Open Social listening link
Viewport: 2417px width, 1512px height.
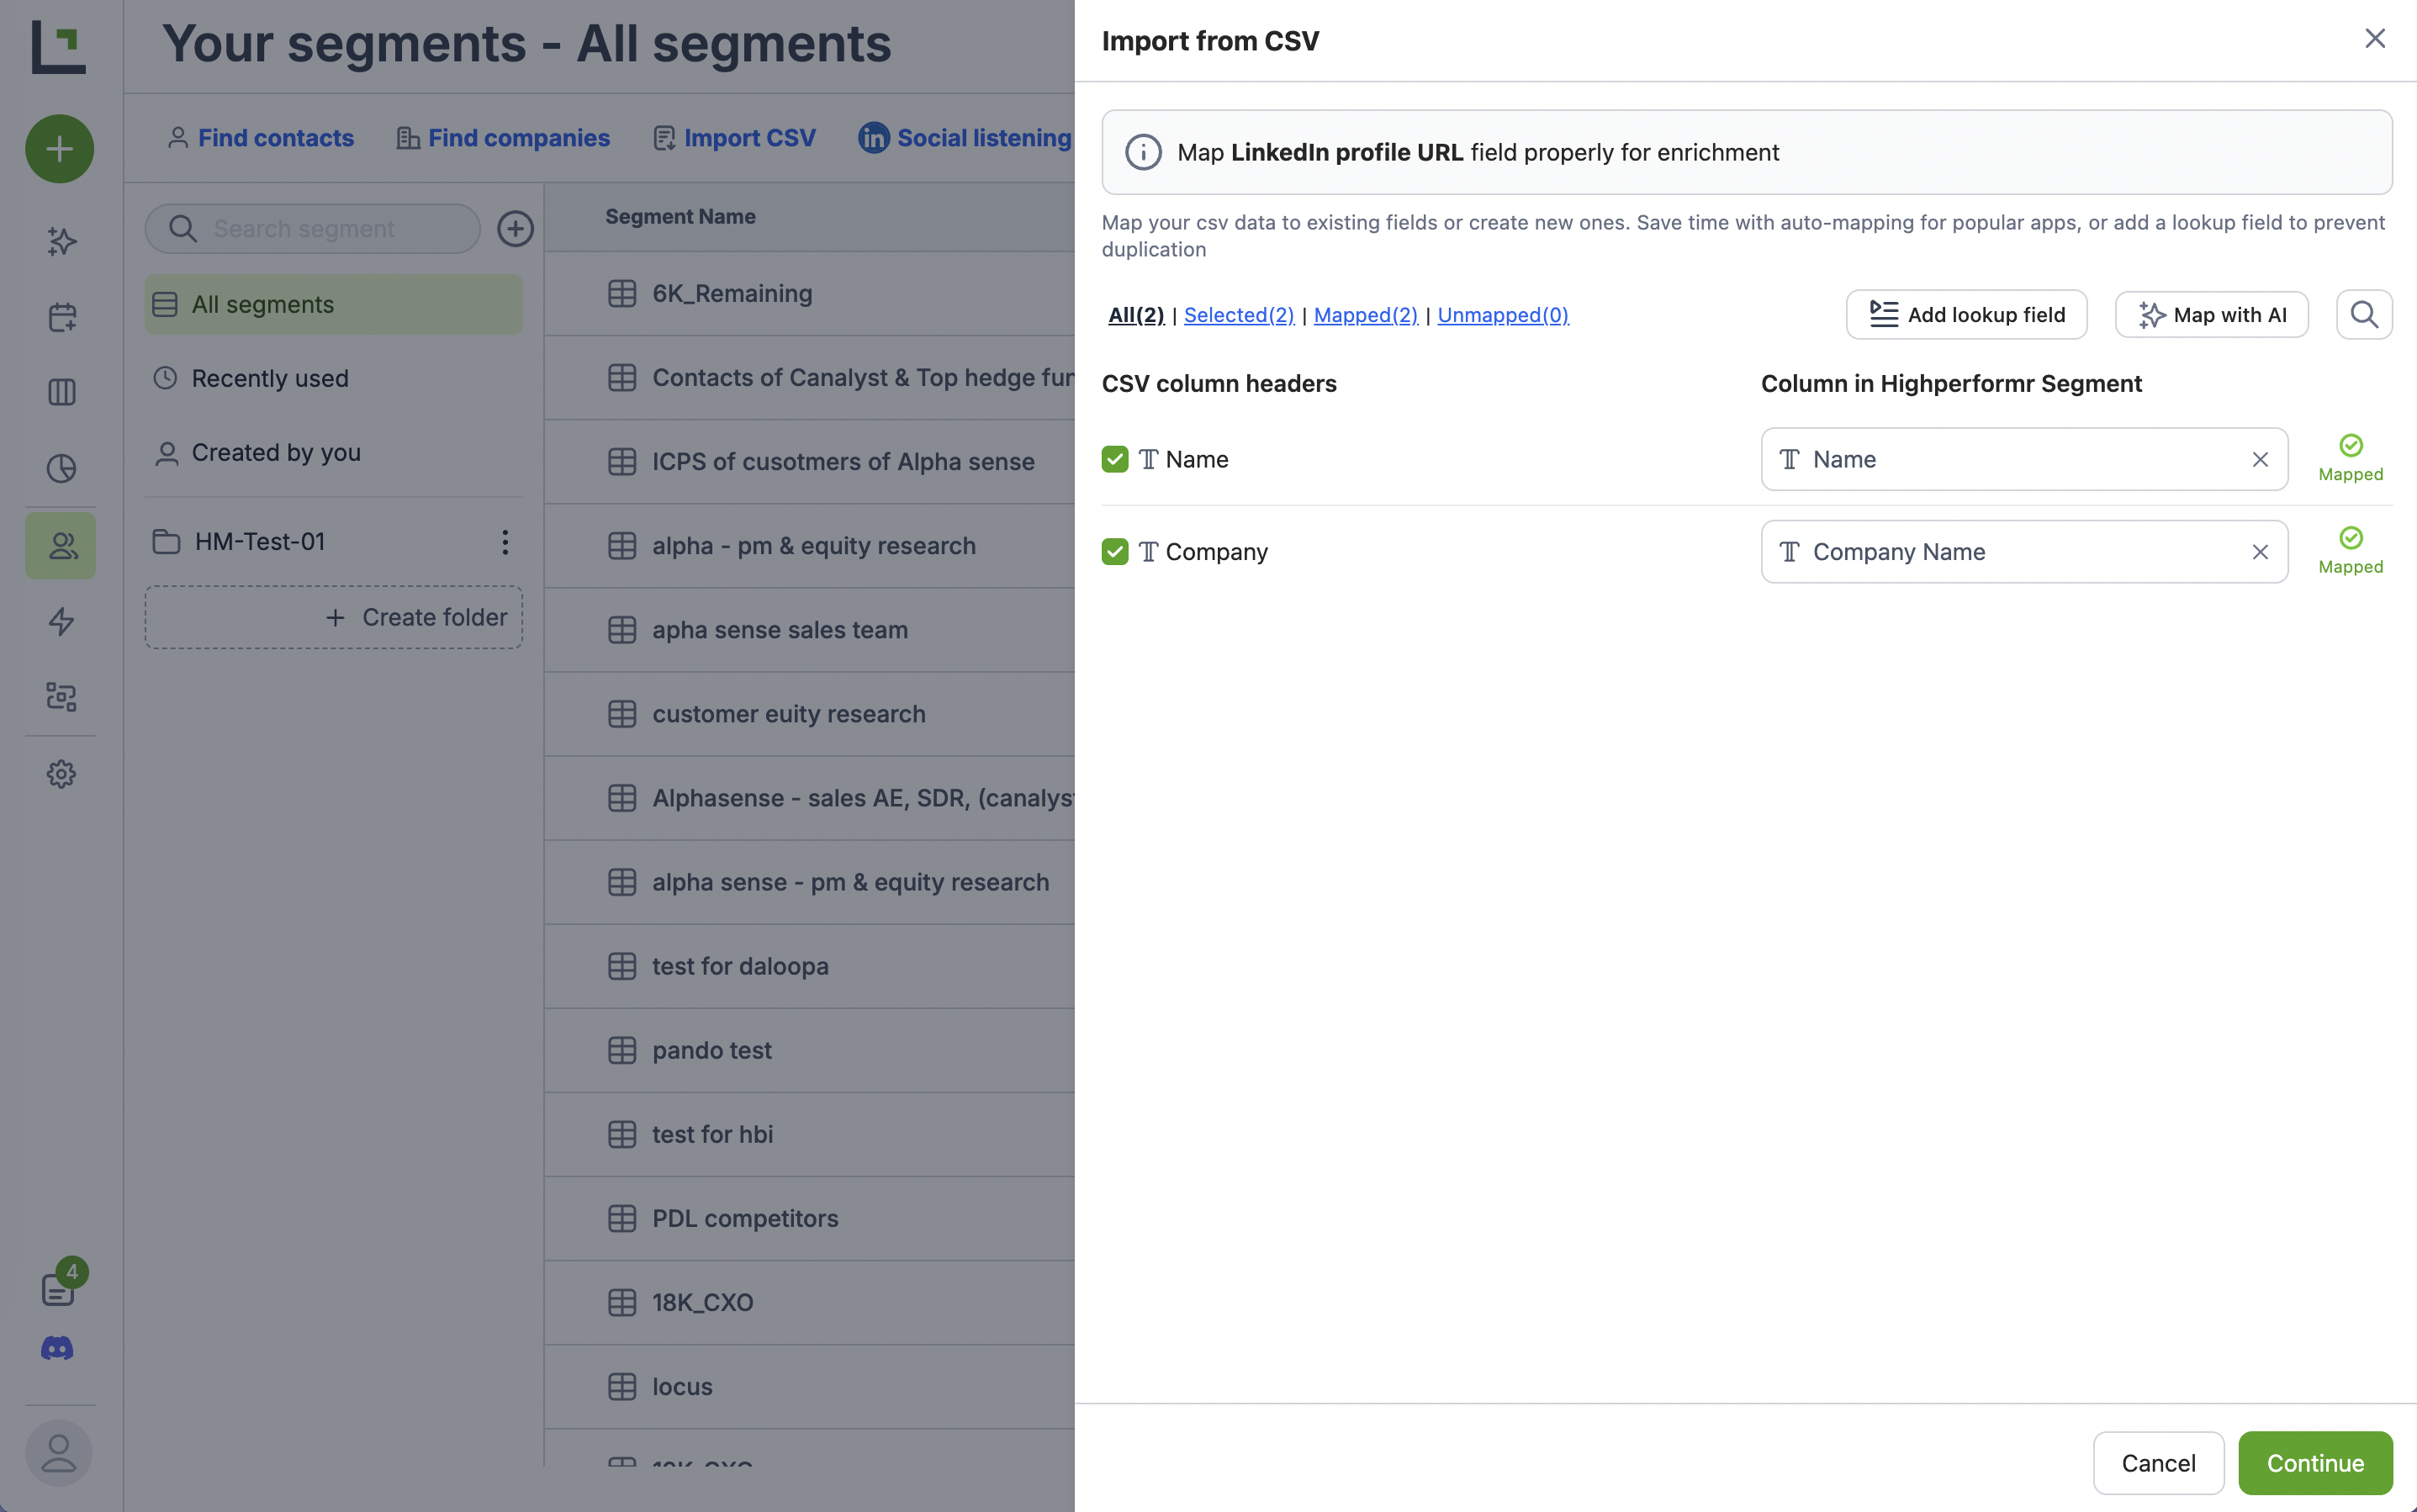[965, 138]
